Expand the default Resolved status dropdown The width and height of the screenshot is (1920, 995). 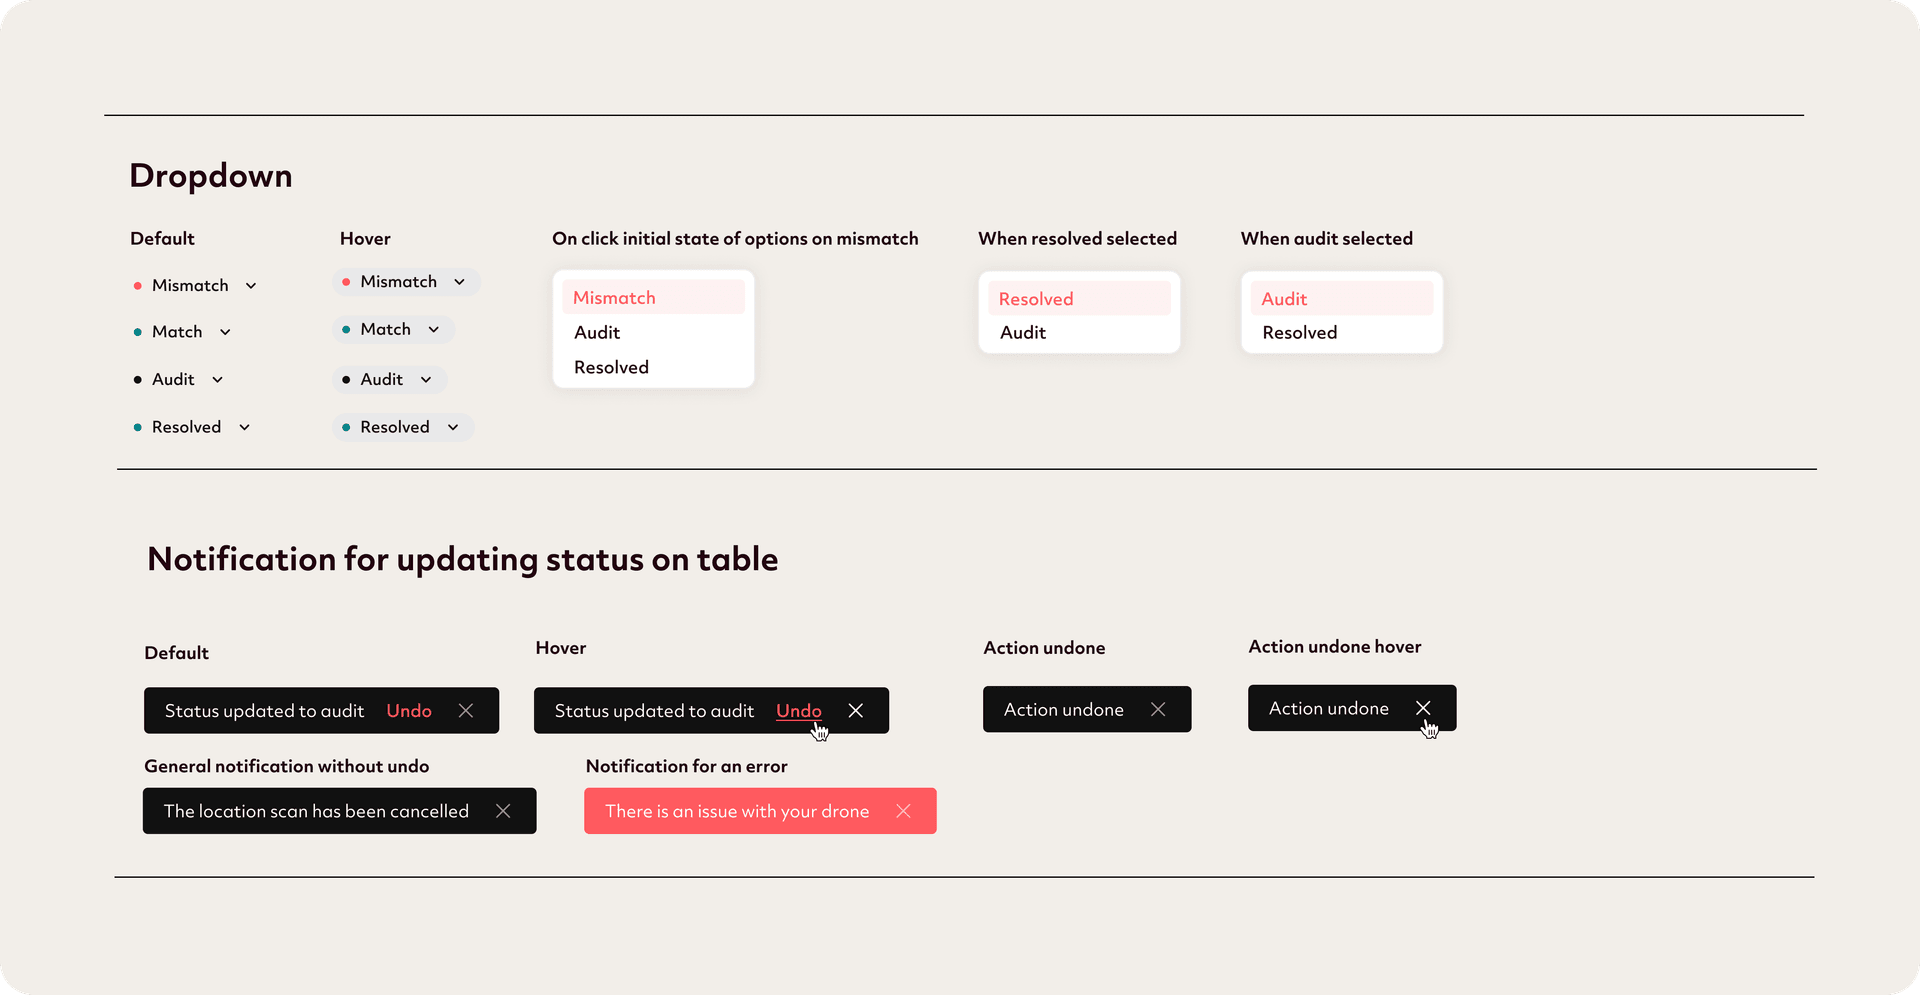(x=244, y=428)
